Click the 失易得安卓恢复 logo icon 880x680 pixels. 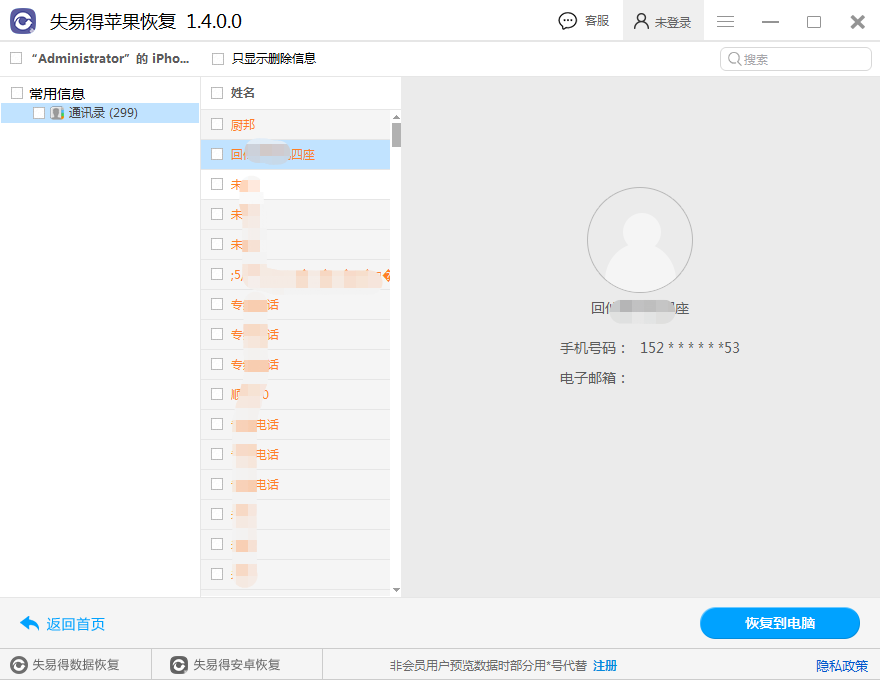(x=179, y=665)
